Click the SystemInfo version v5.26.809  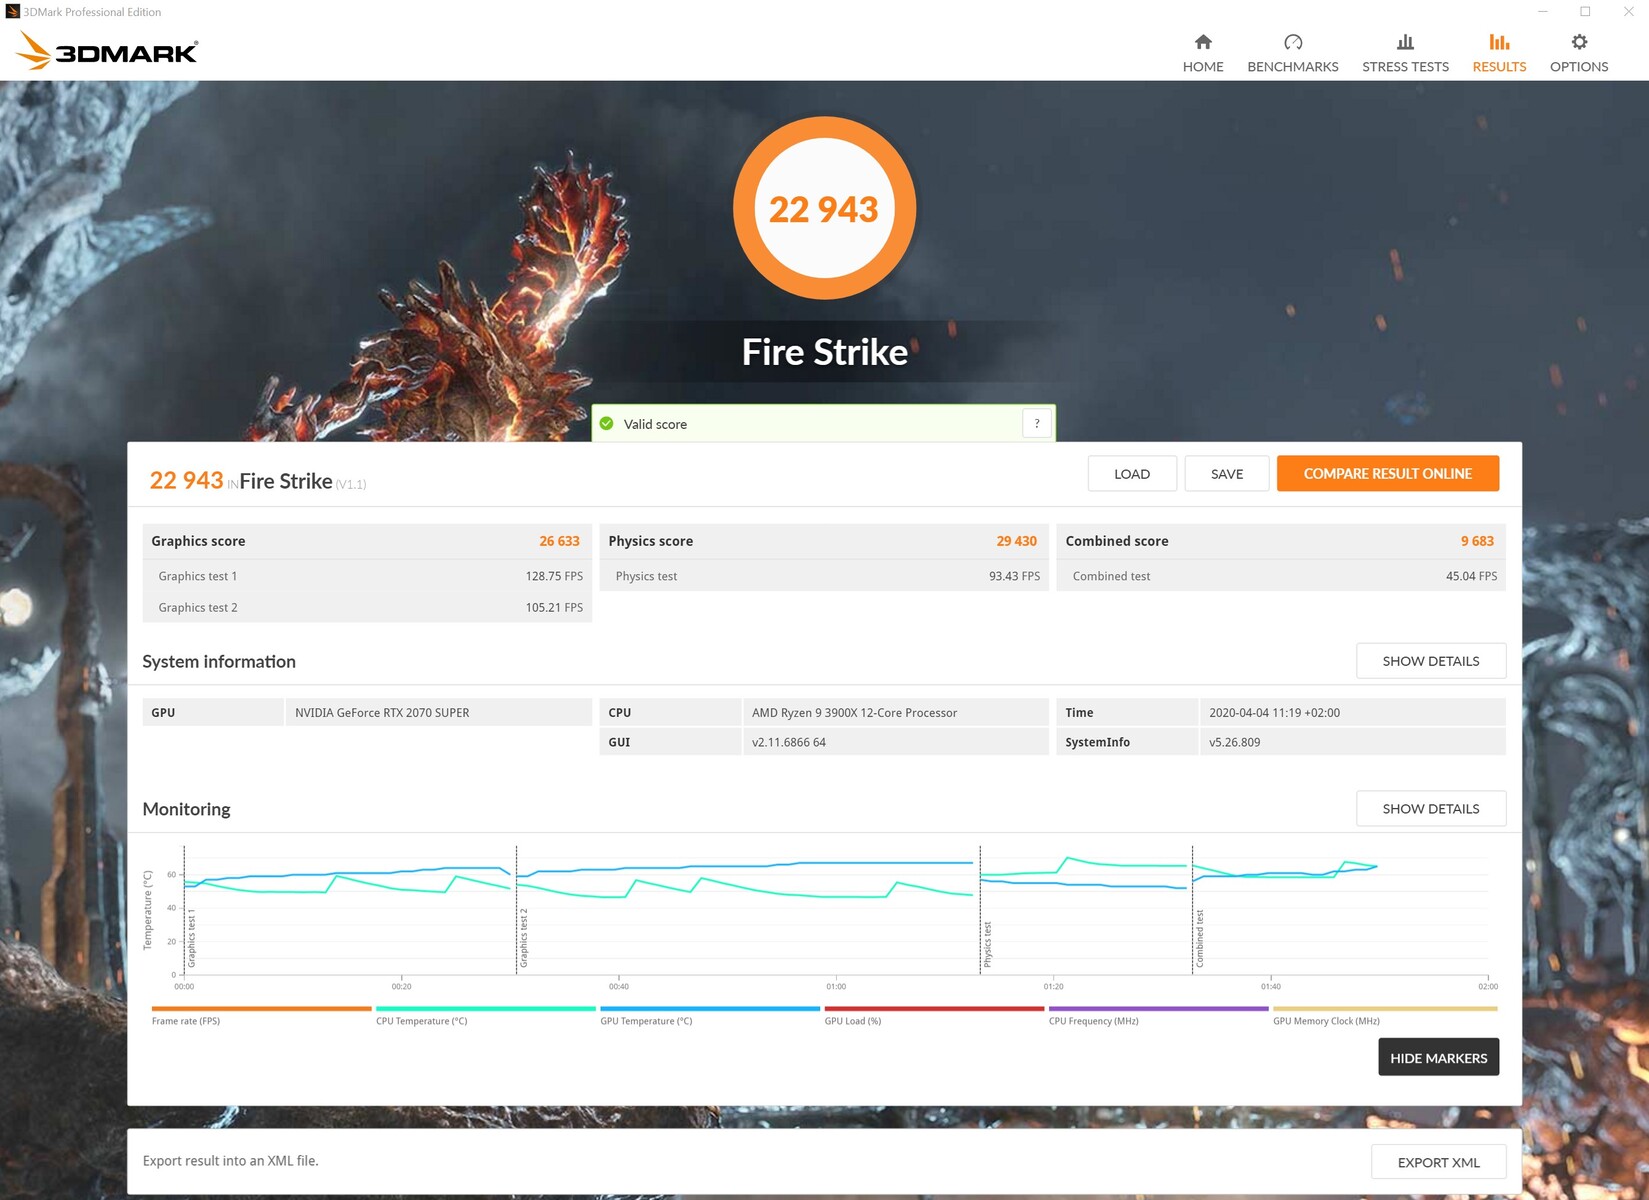click(1234, 742)
